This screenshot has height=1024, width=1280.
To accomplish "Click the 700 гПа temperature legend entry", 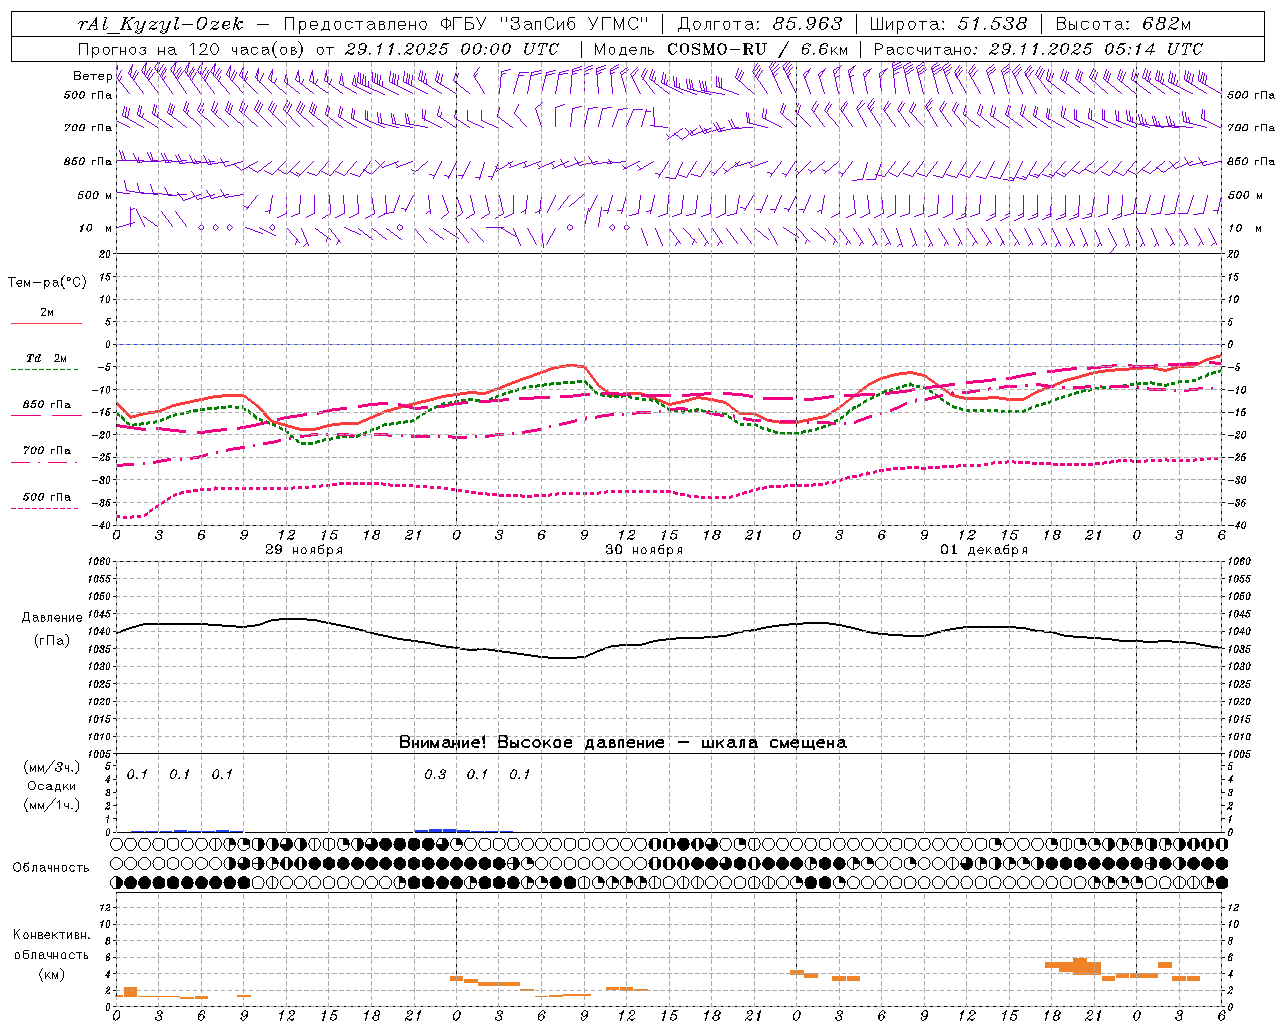I will coord(47,451).
